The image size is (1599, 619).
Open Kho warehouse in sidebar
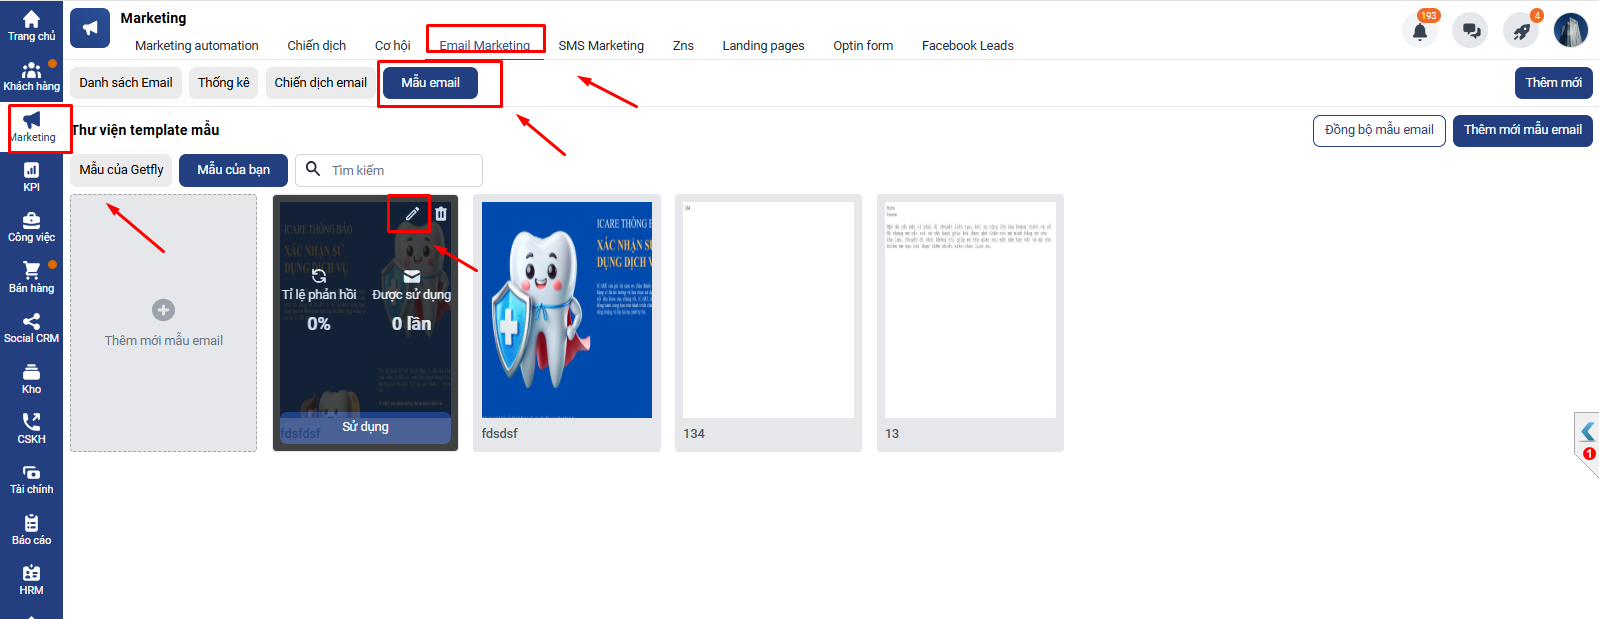[x=31, y=379]
